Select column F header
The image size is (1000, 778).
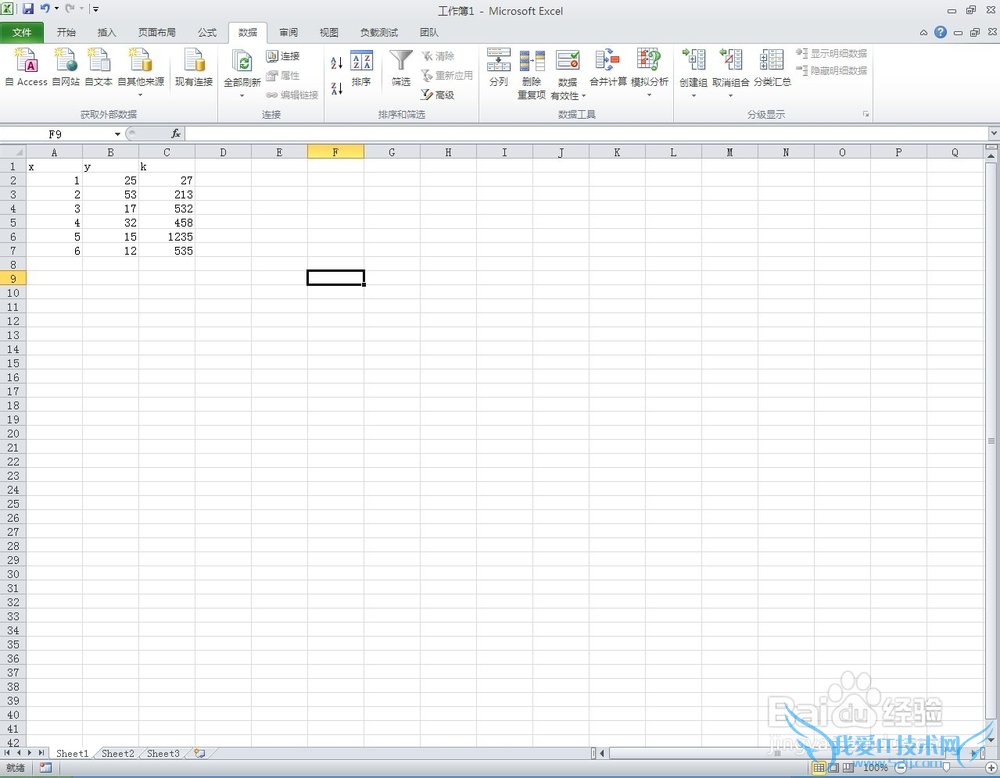coord(335,152)
